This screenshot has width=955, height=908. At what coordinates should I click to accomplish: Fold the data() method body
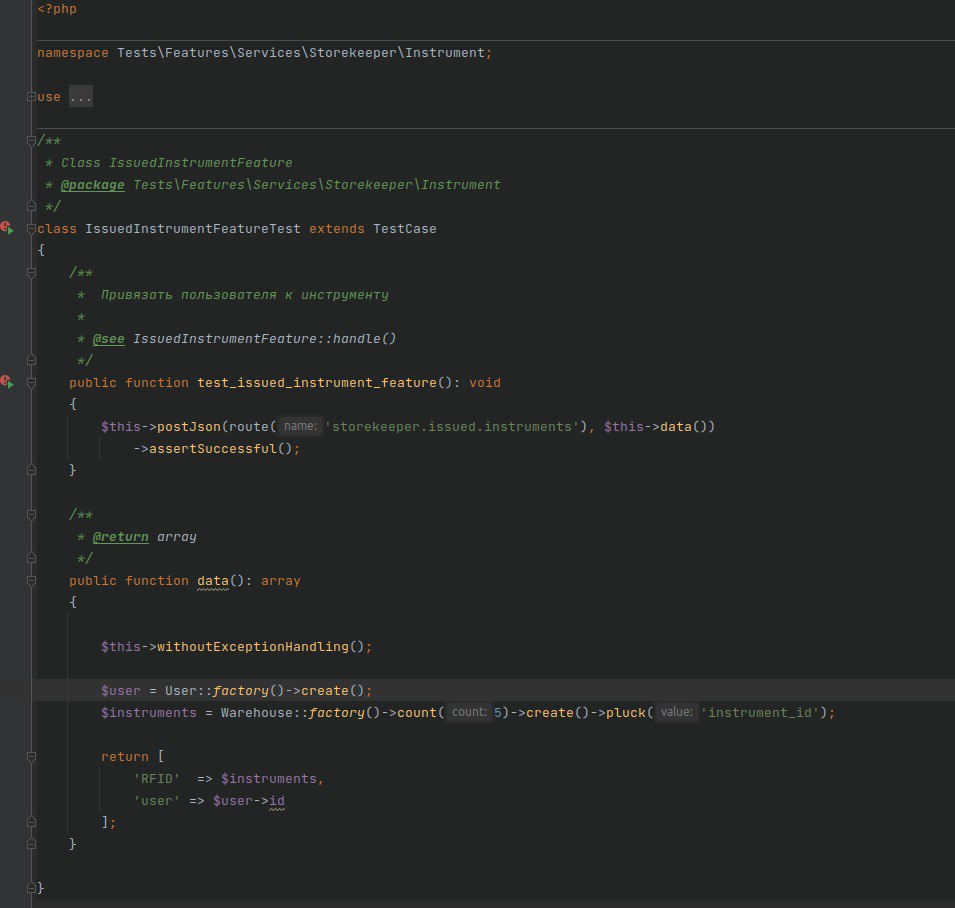click(32, 581)
